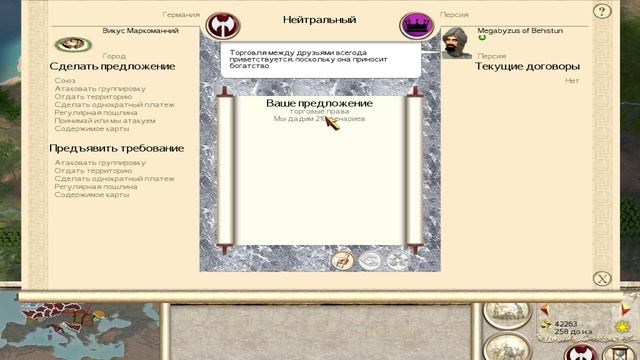Click lower round relief button in bottom panel

507,346
